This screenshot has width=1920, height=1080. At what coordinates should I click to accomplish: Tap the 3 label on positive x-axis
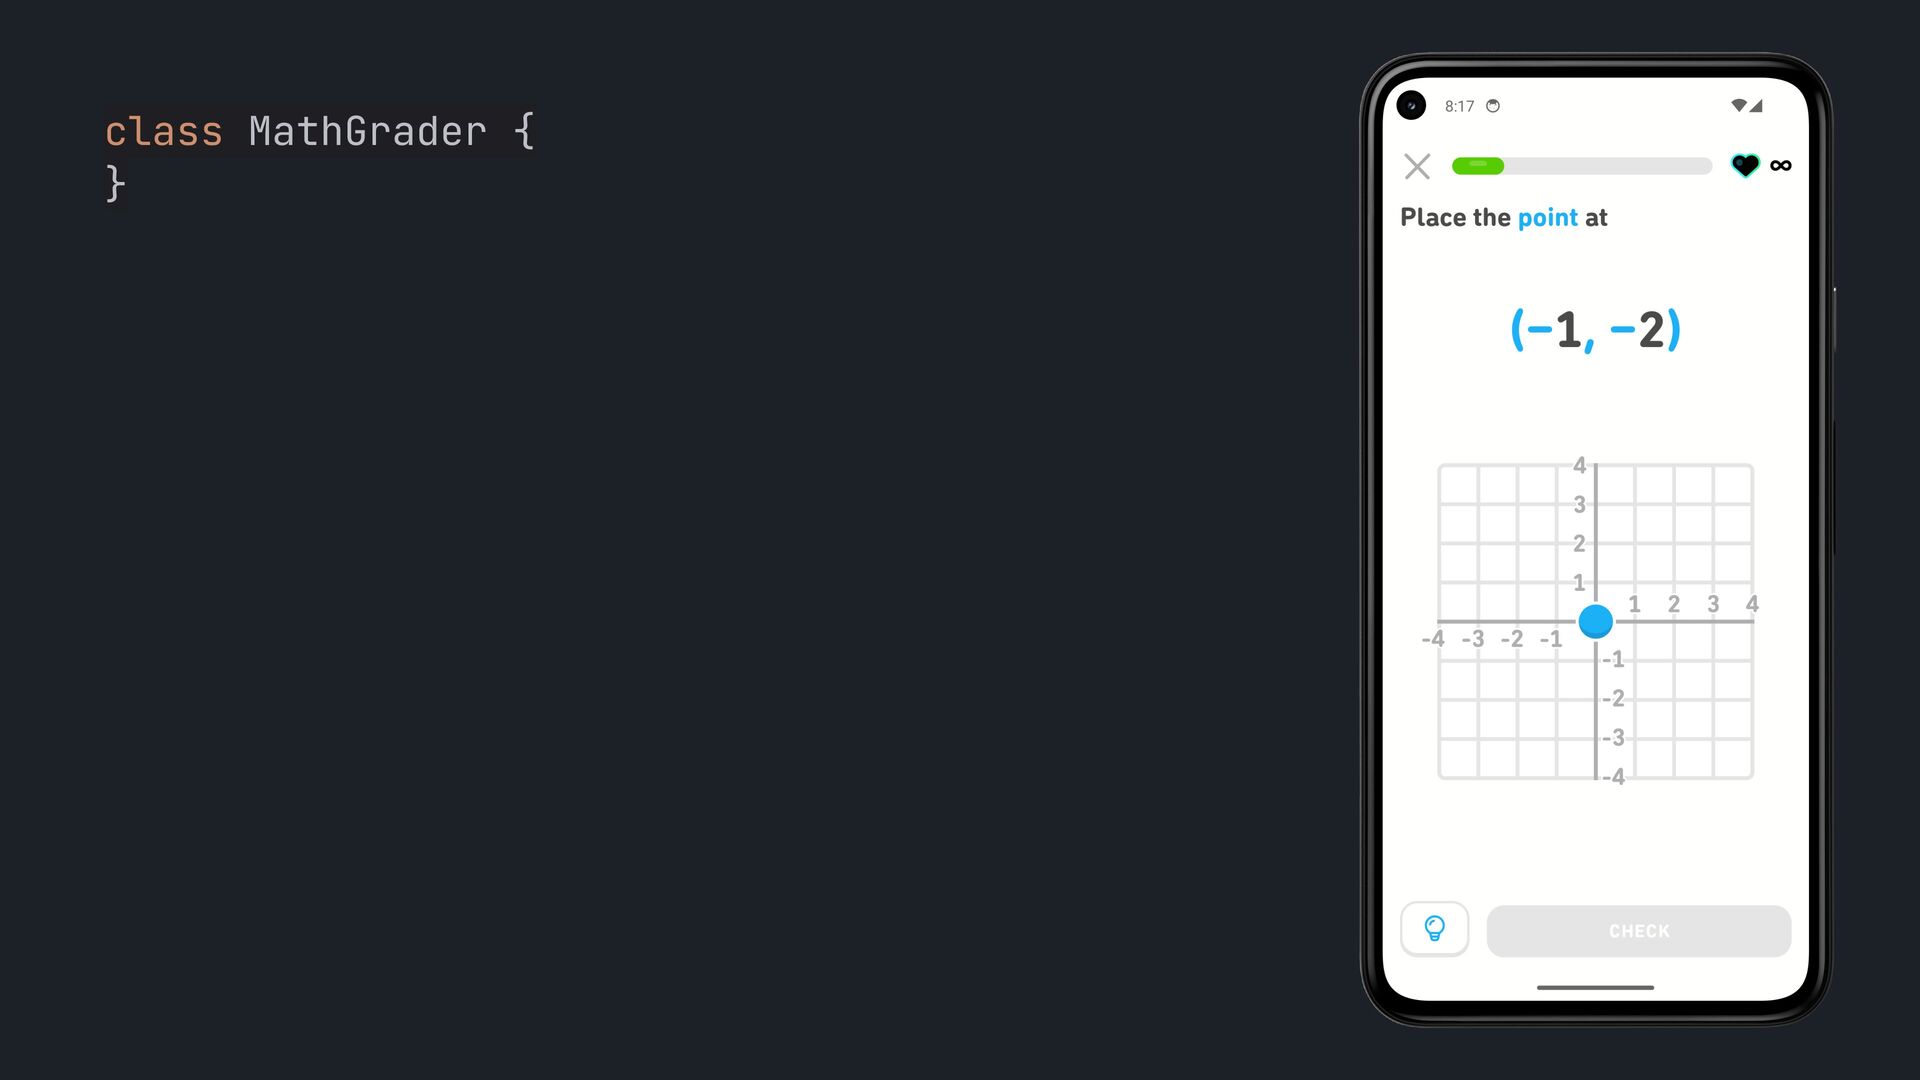1713,604
